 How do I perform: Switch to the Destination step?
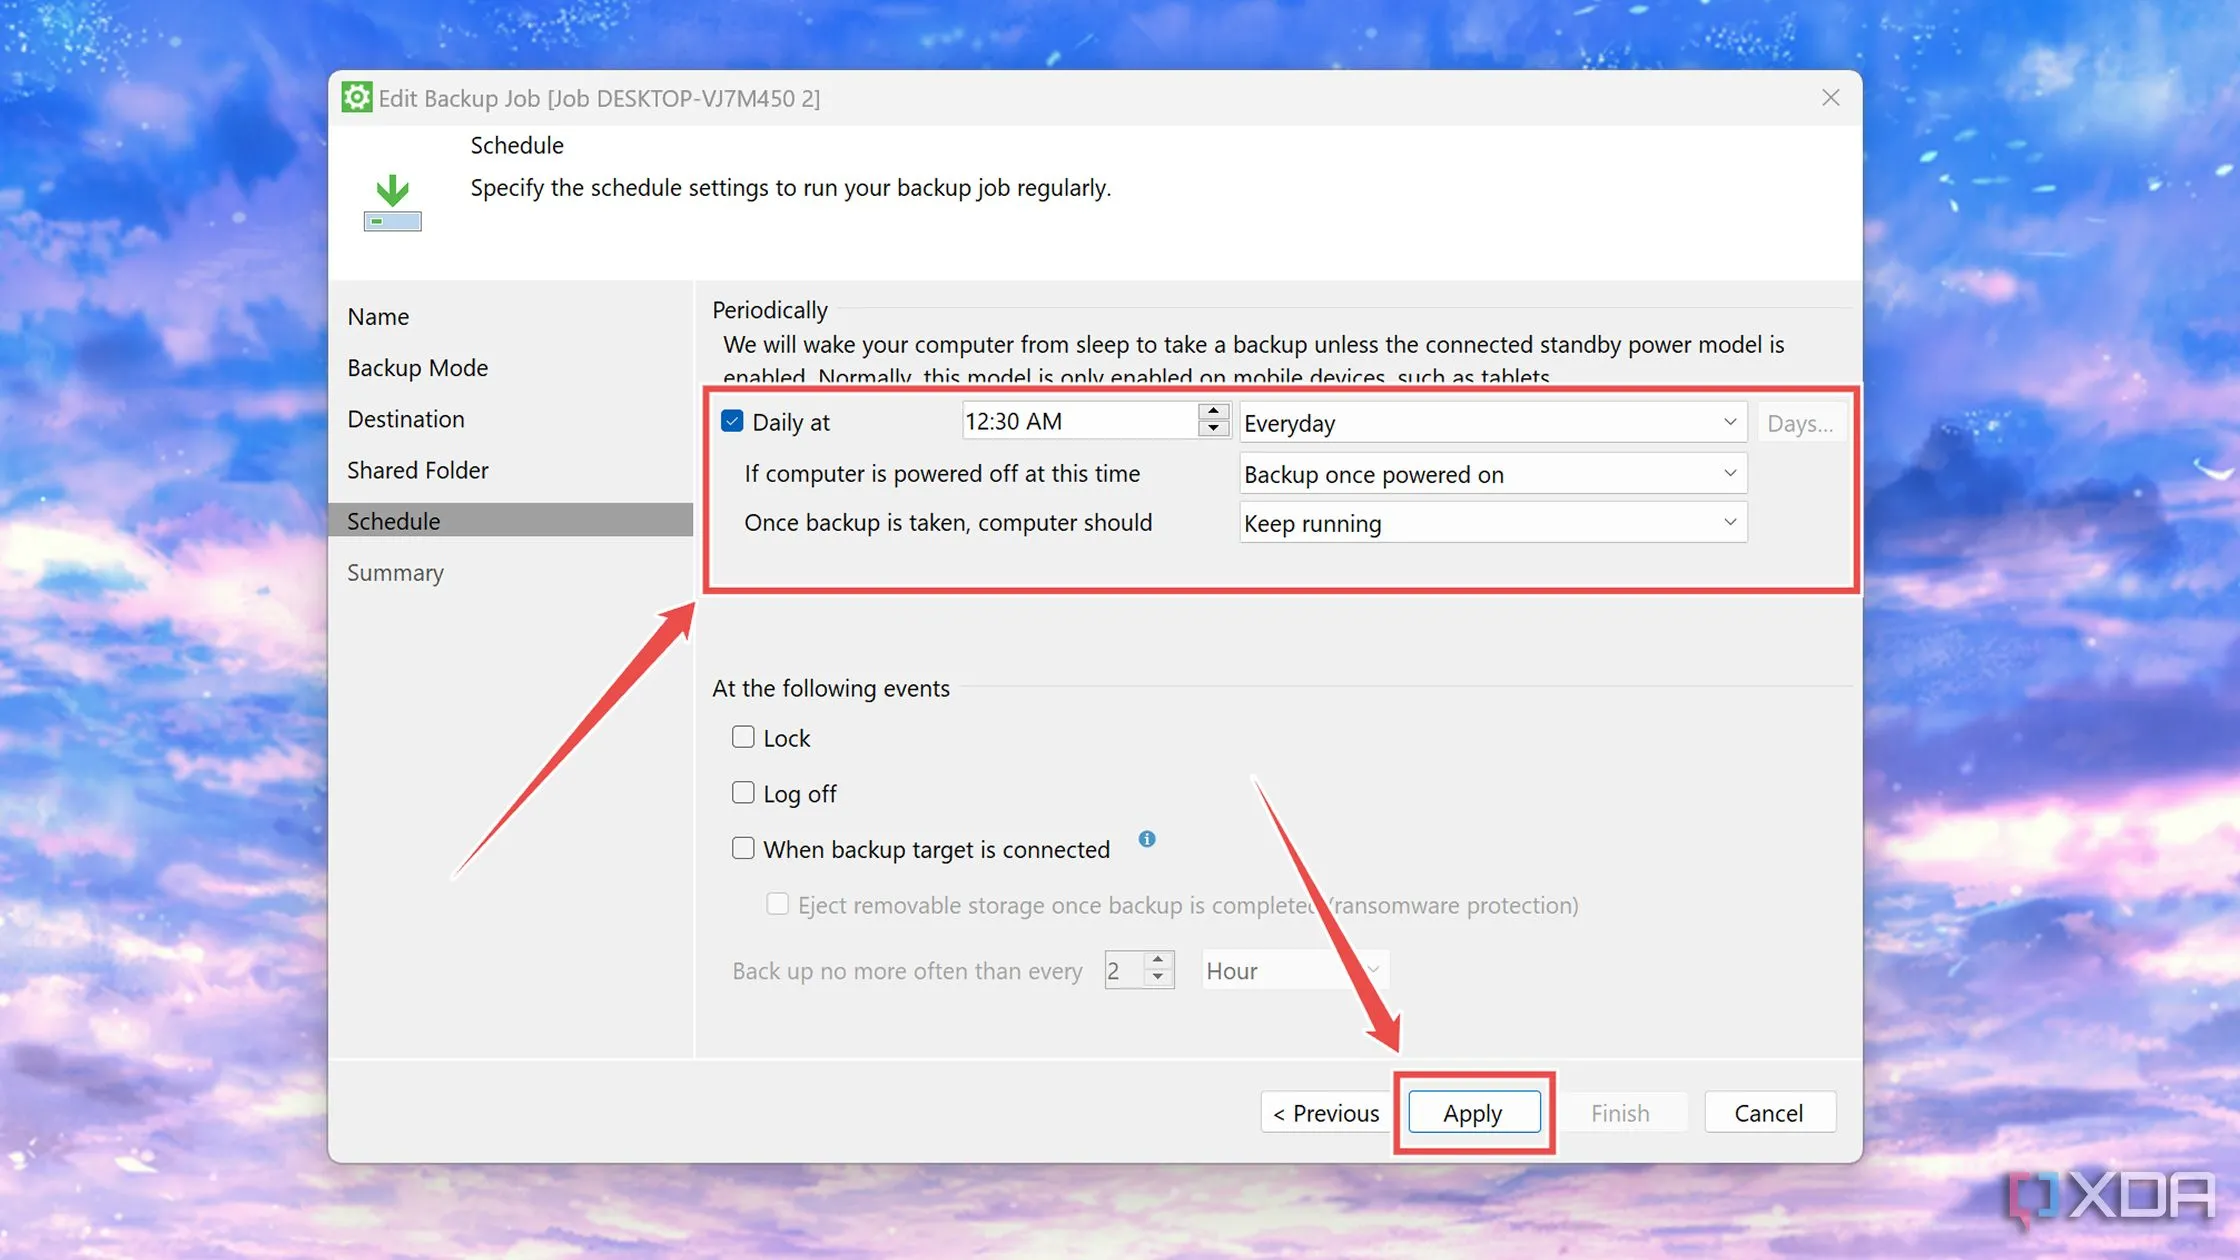(x=406, y=419)
